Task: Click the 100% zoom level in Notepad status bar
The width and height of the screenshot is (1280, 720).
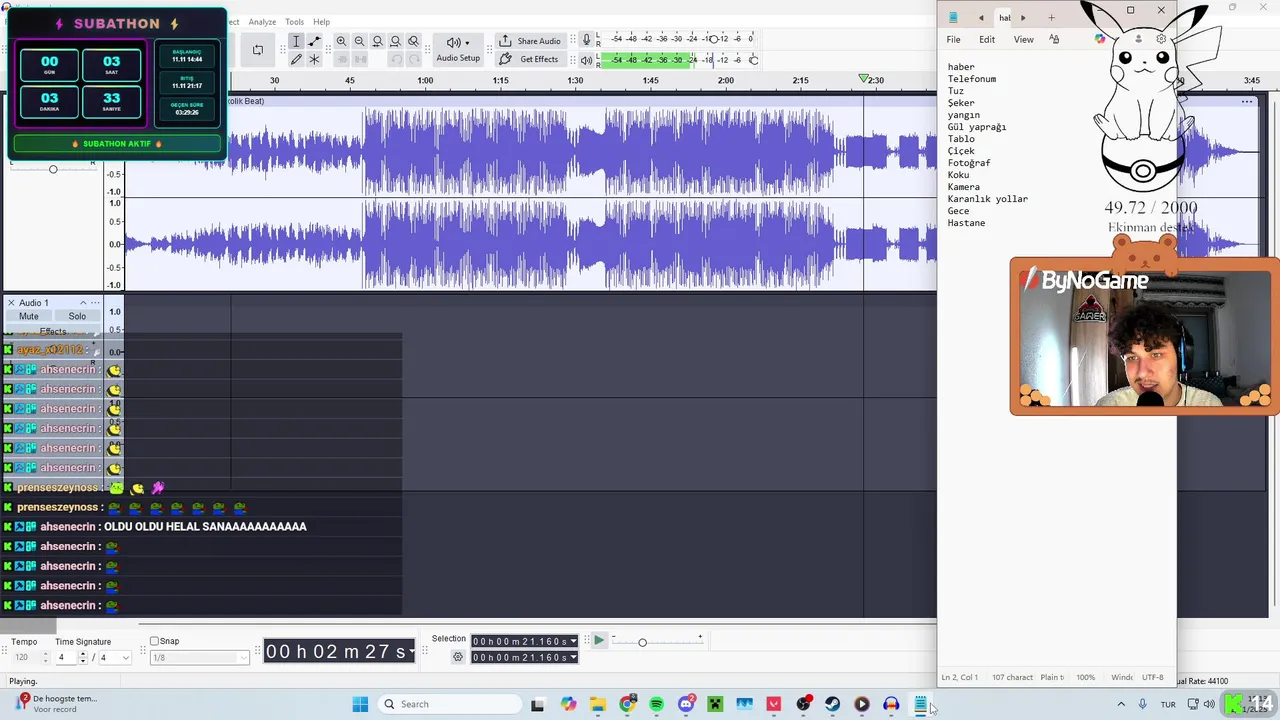Action: [1085, 677]
